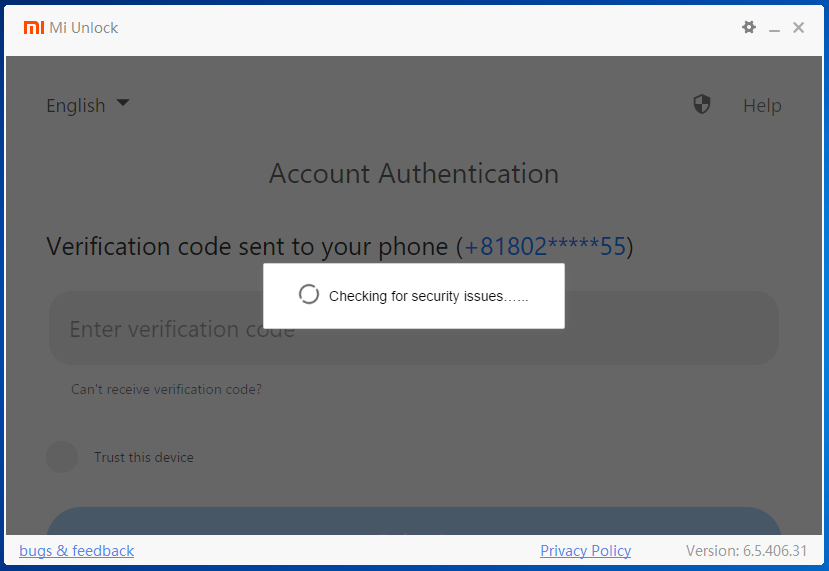Click the masked phone number +81802*****55
The image size is (829, 571).
545,246
